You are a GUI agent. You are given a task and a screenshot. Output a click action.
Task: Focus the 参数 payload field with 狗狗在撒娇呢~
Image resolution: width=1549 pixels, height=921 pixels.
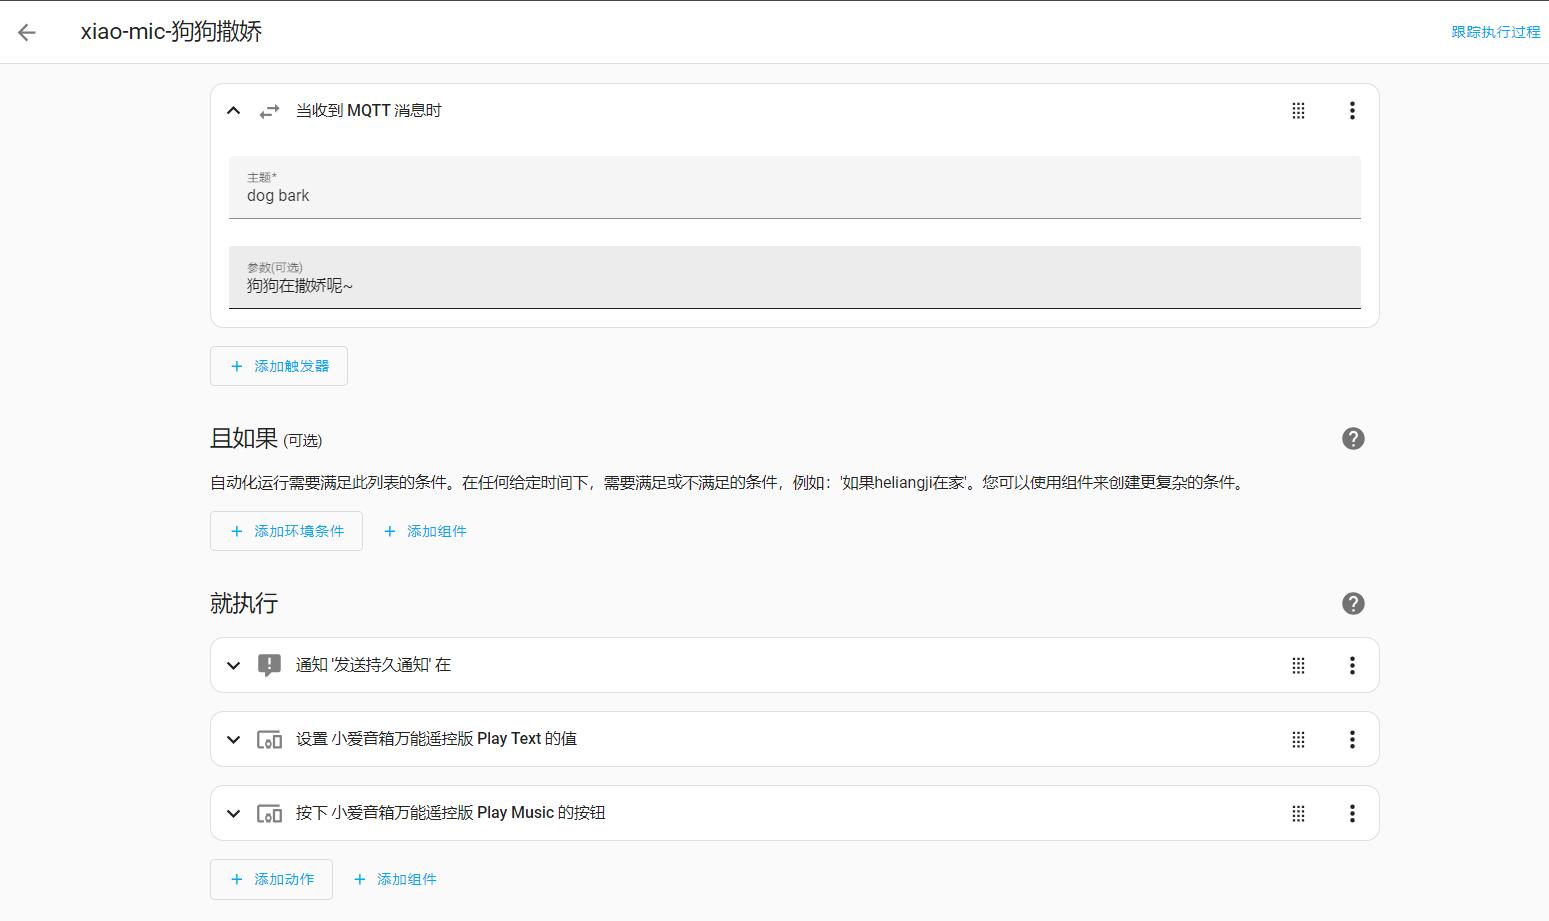point(795,277)
